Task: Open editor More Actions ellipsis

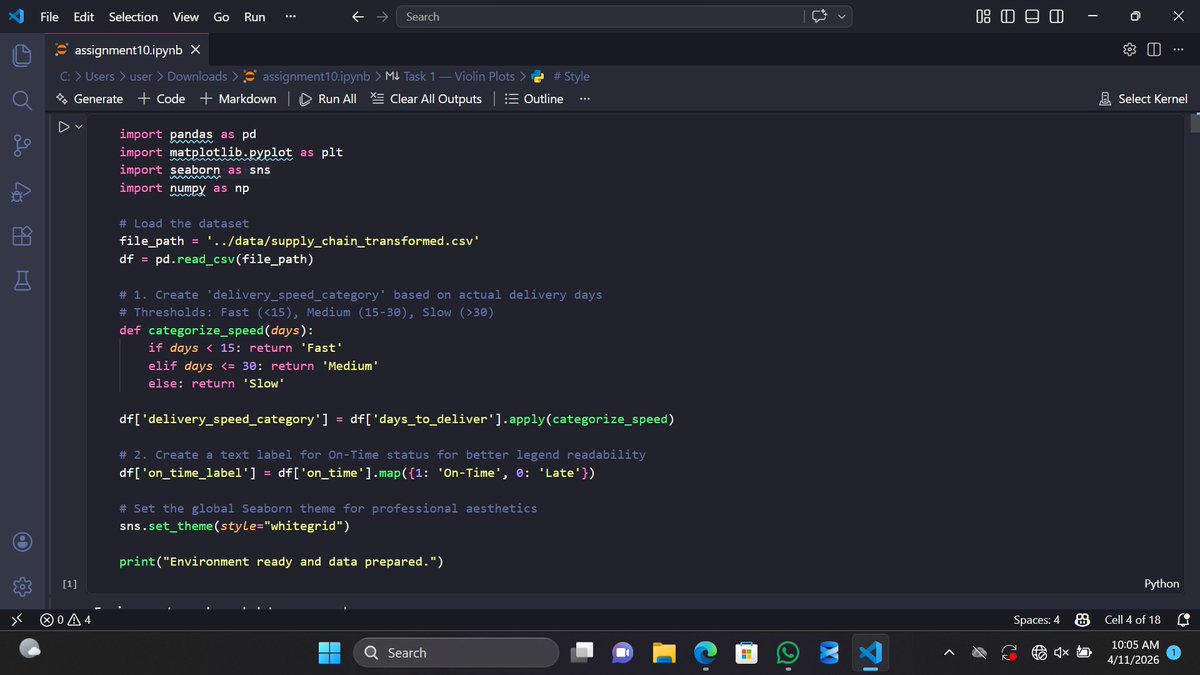Action: (1179, 50)
